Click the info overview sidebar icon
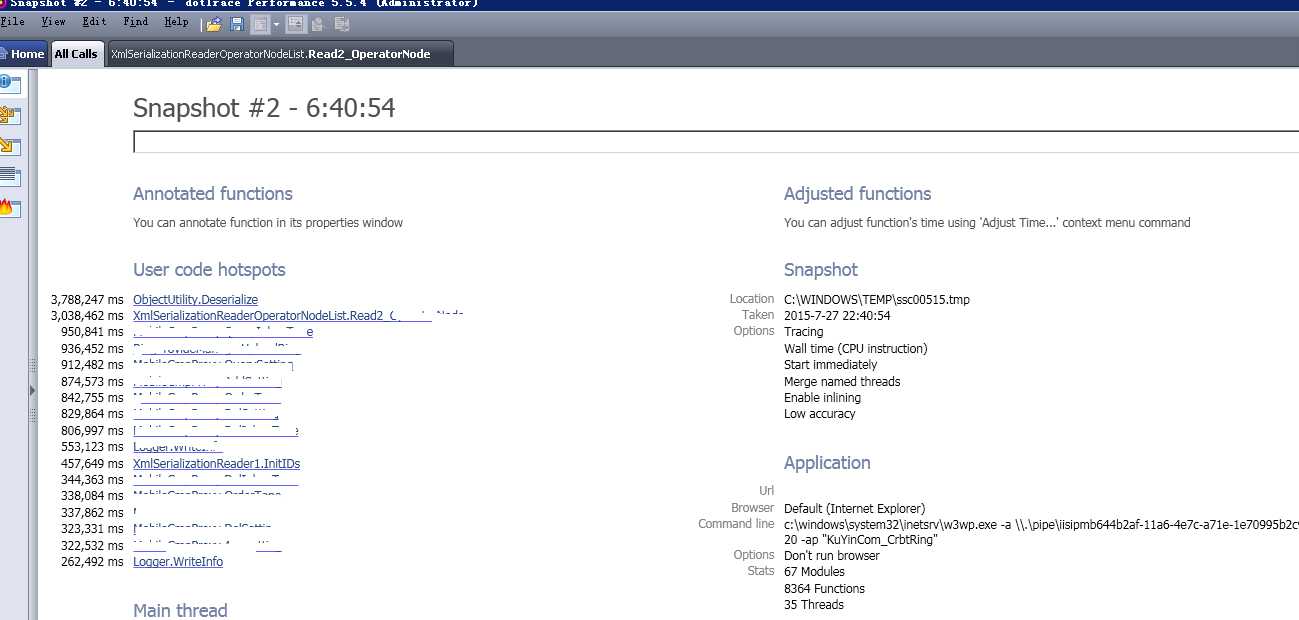This screenshot has height=620, width=1299. (x=9, y=84)
